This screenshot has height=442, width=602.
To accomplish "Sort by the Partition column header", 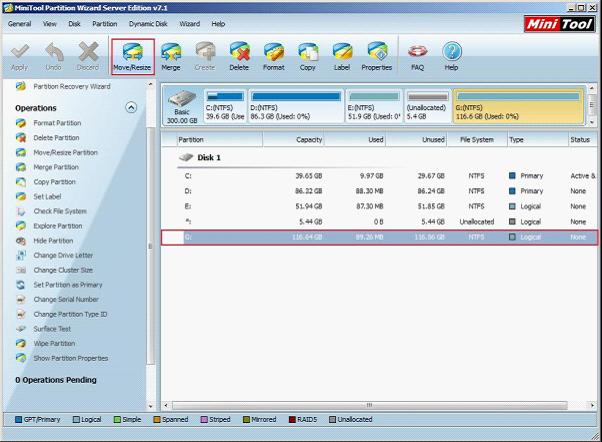I will point(220,140).
